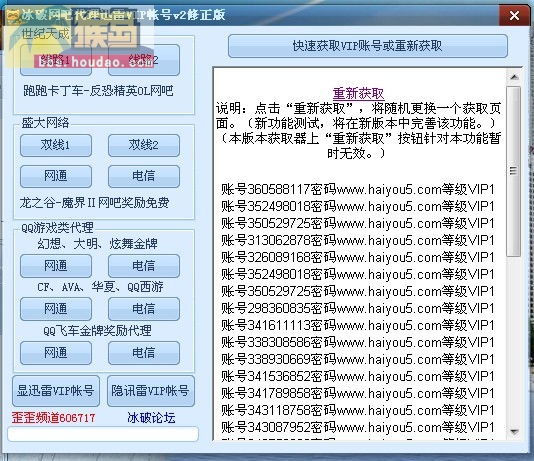Choose 双线2 in 盛大网络 group
This screenshot has height=461, width=534.
144,145
